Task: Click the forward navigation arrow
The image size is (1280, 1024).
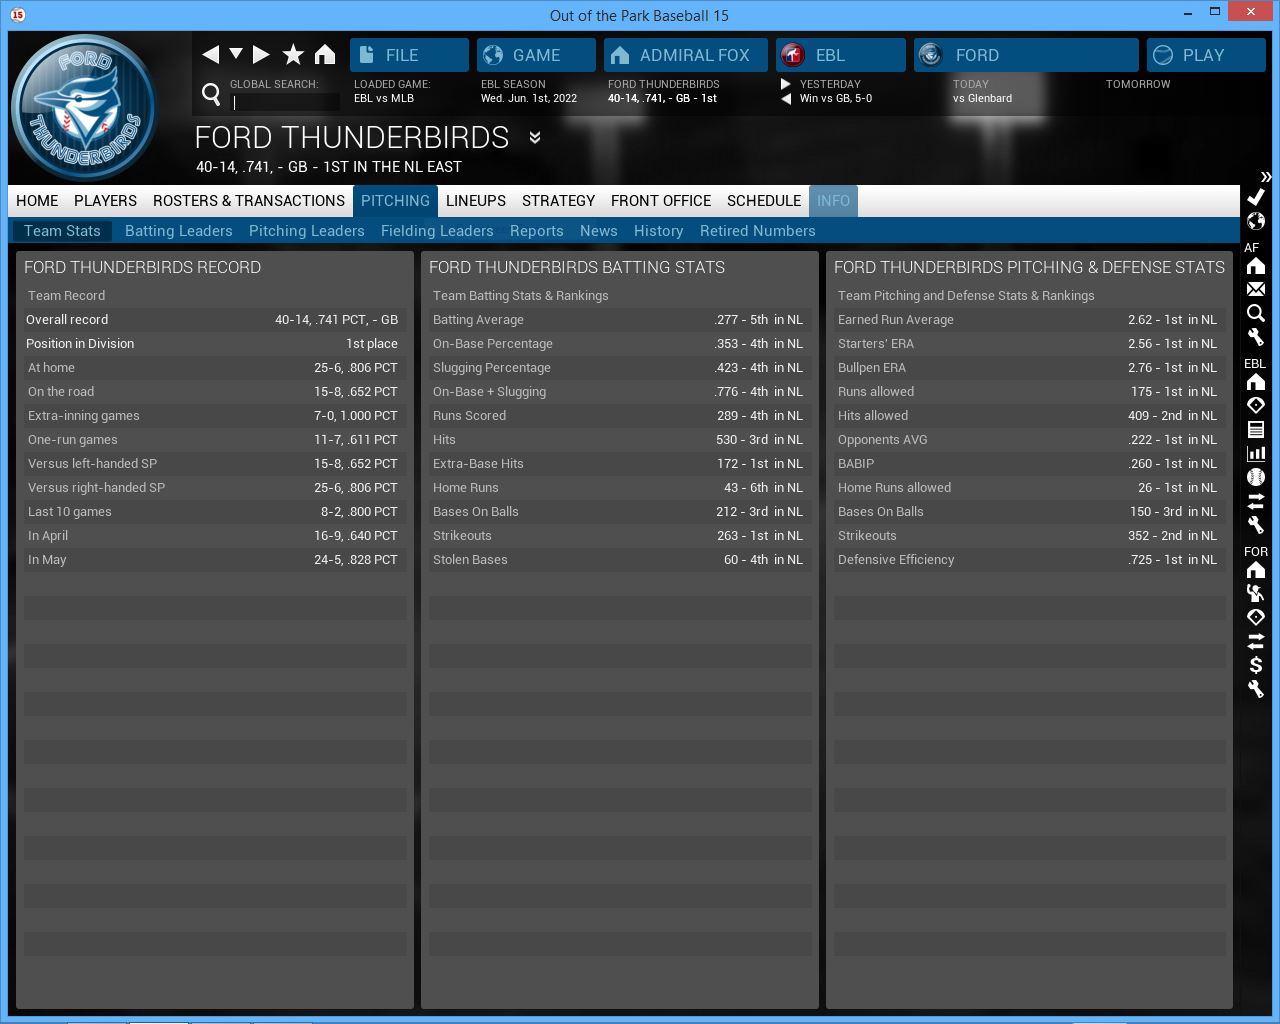Action: (261, 54)
